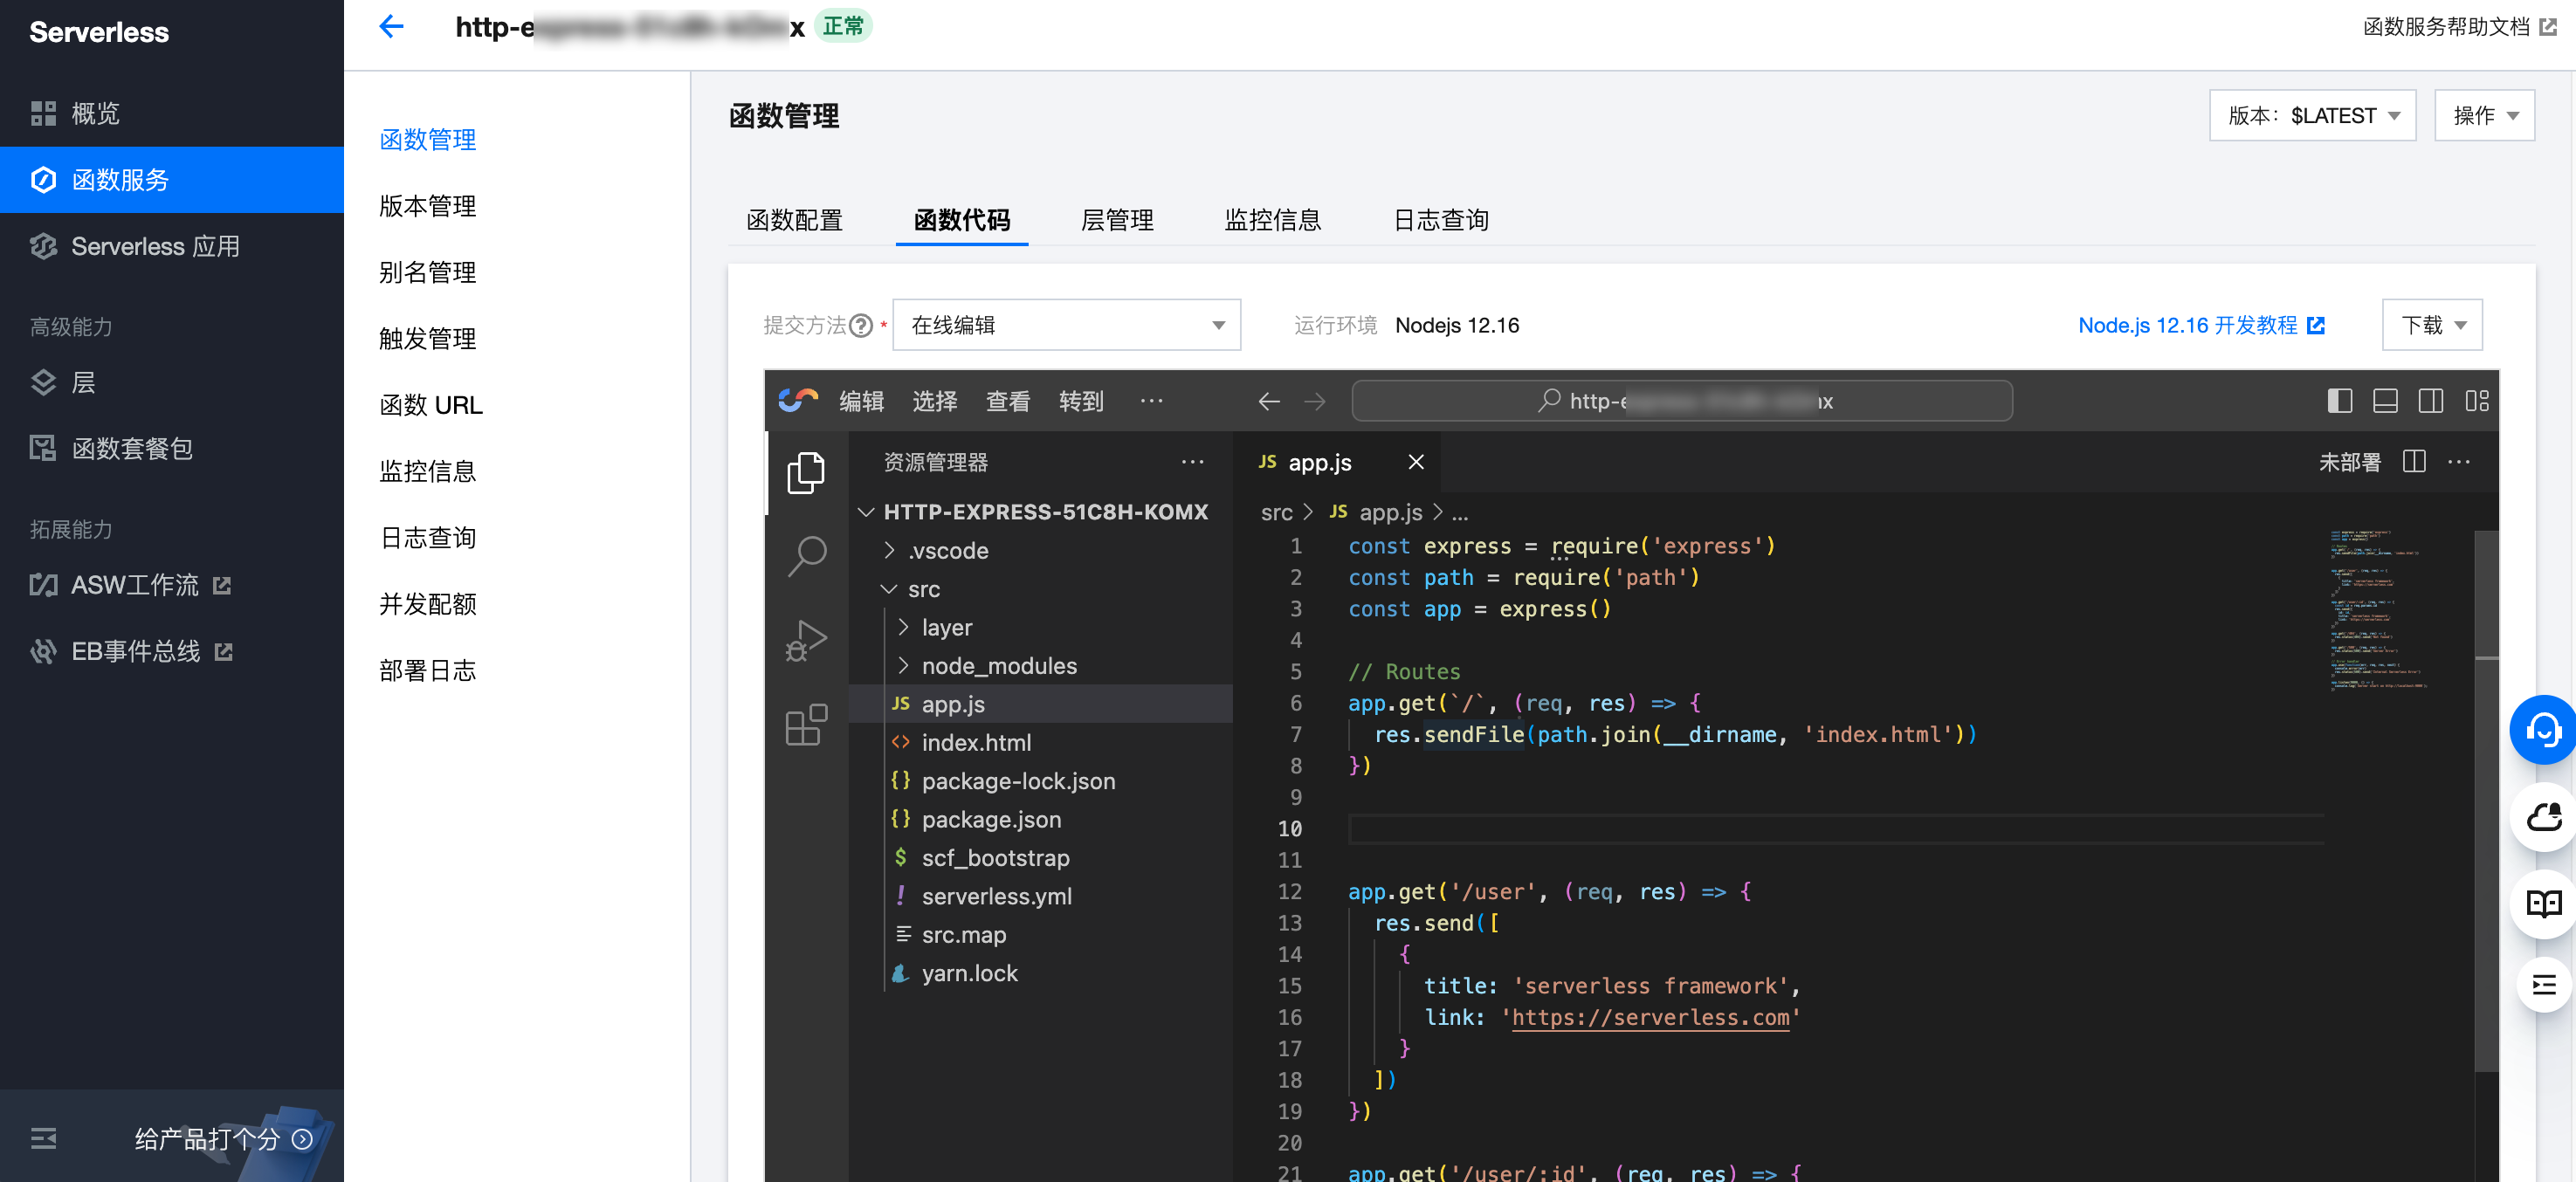2576x1182 pixels.
Task: Click the editor command search field
Action: click(x=1681, y=401)
